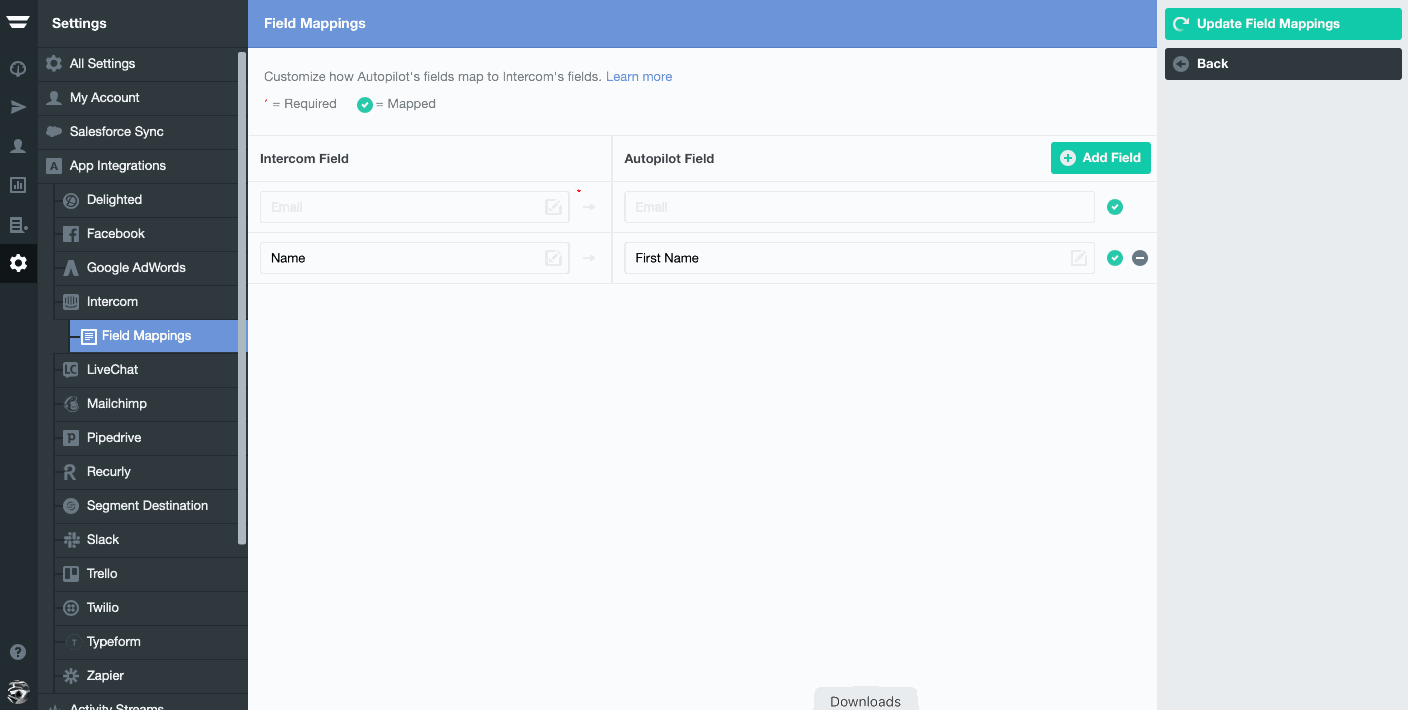Open Journeys via the paper plane icon
The image size is (1408, 710).
[x=18, y=106]
